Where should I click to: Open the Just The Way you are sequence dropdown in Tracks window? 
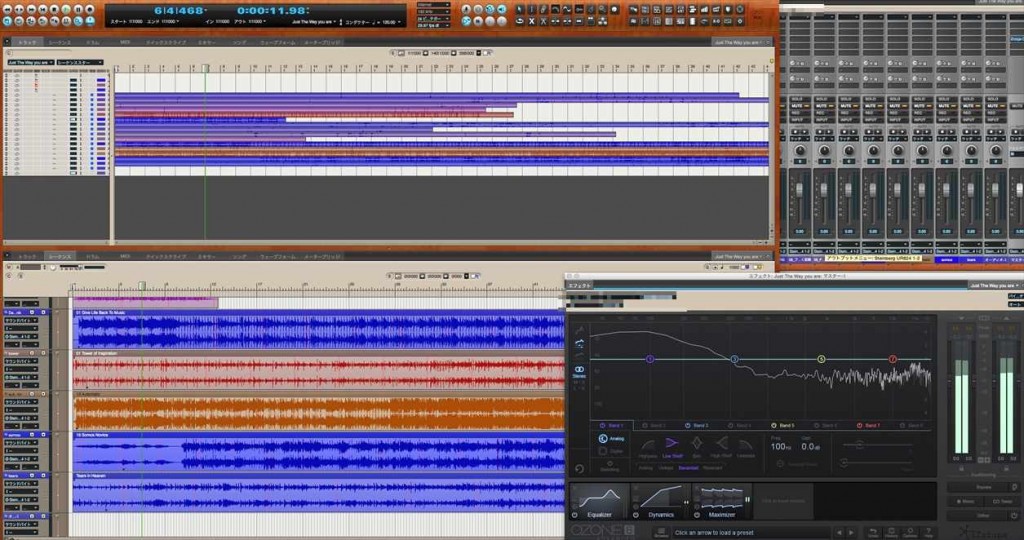(x=31, y=63)
